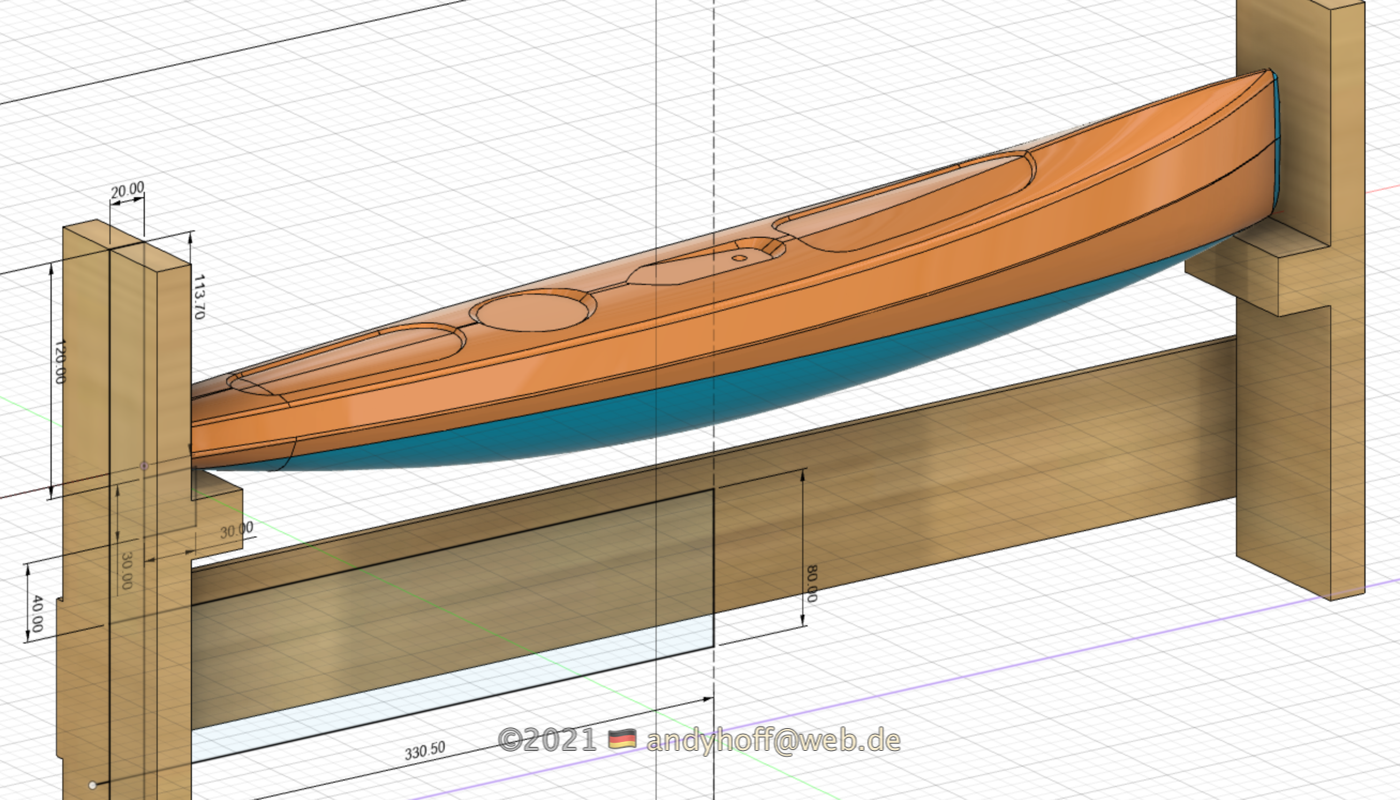The height and width of the screenshot is (800, 1400).
Task: Select the horizontal 30.00 dimension near bracket
Action: tap(236, 529)
